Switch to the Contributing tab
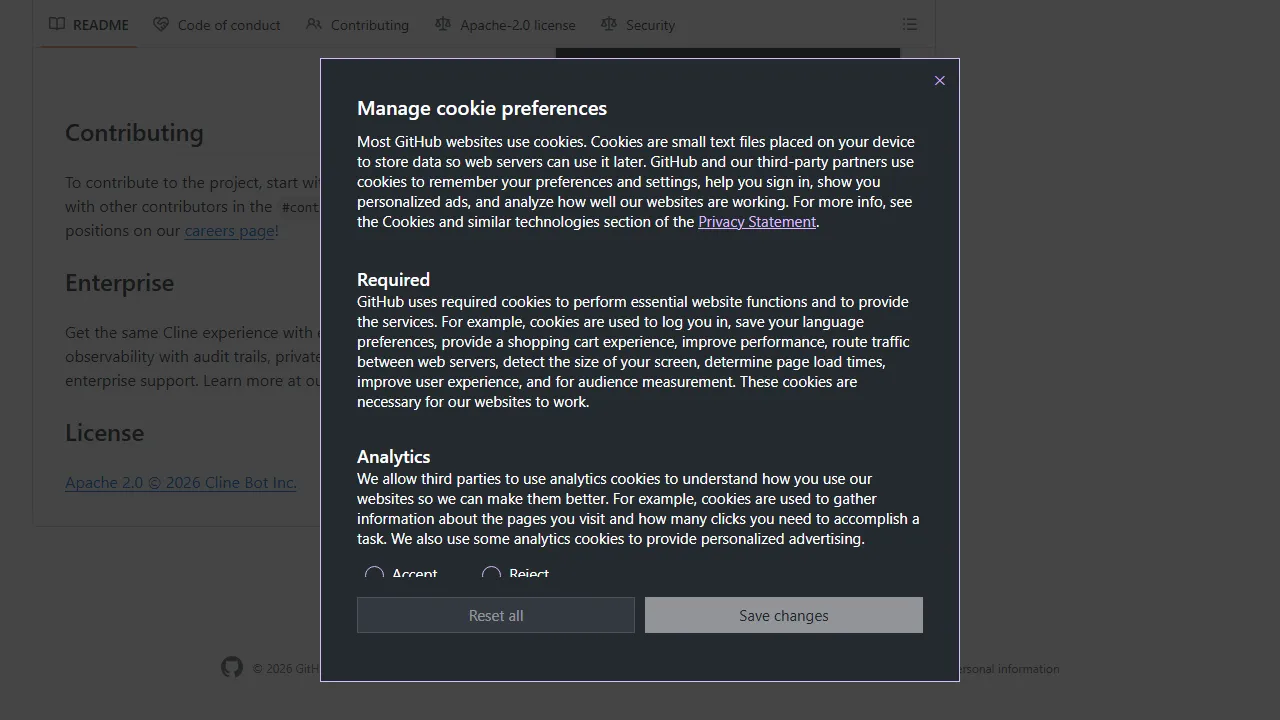Image resolution: width=1280 pixels, height=720 pixels. point(369,24)
